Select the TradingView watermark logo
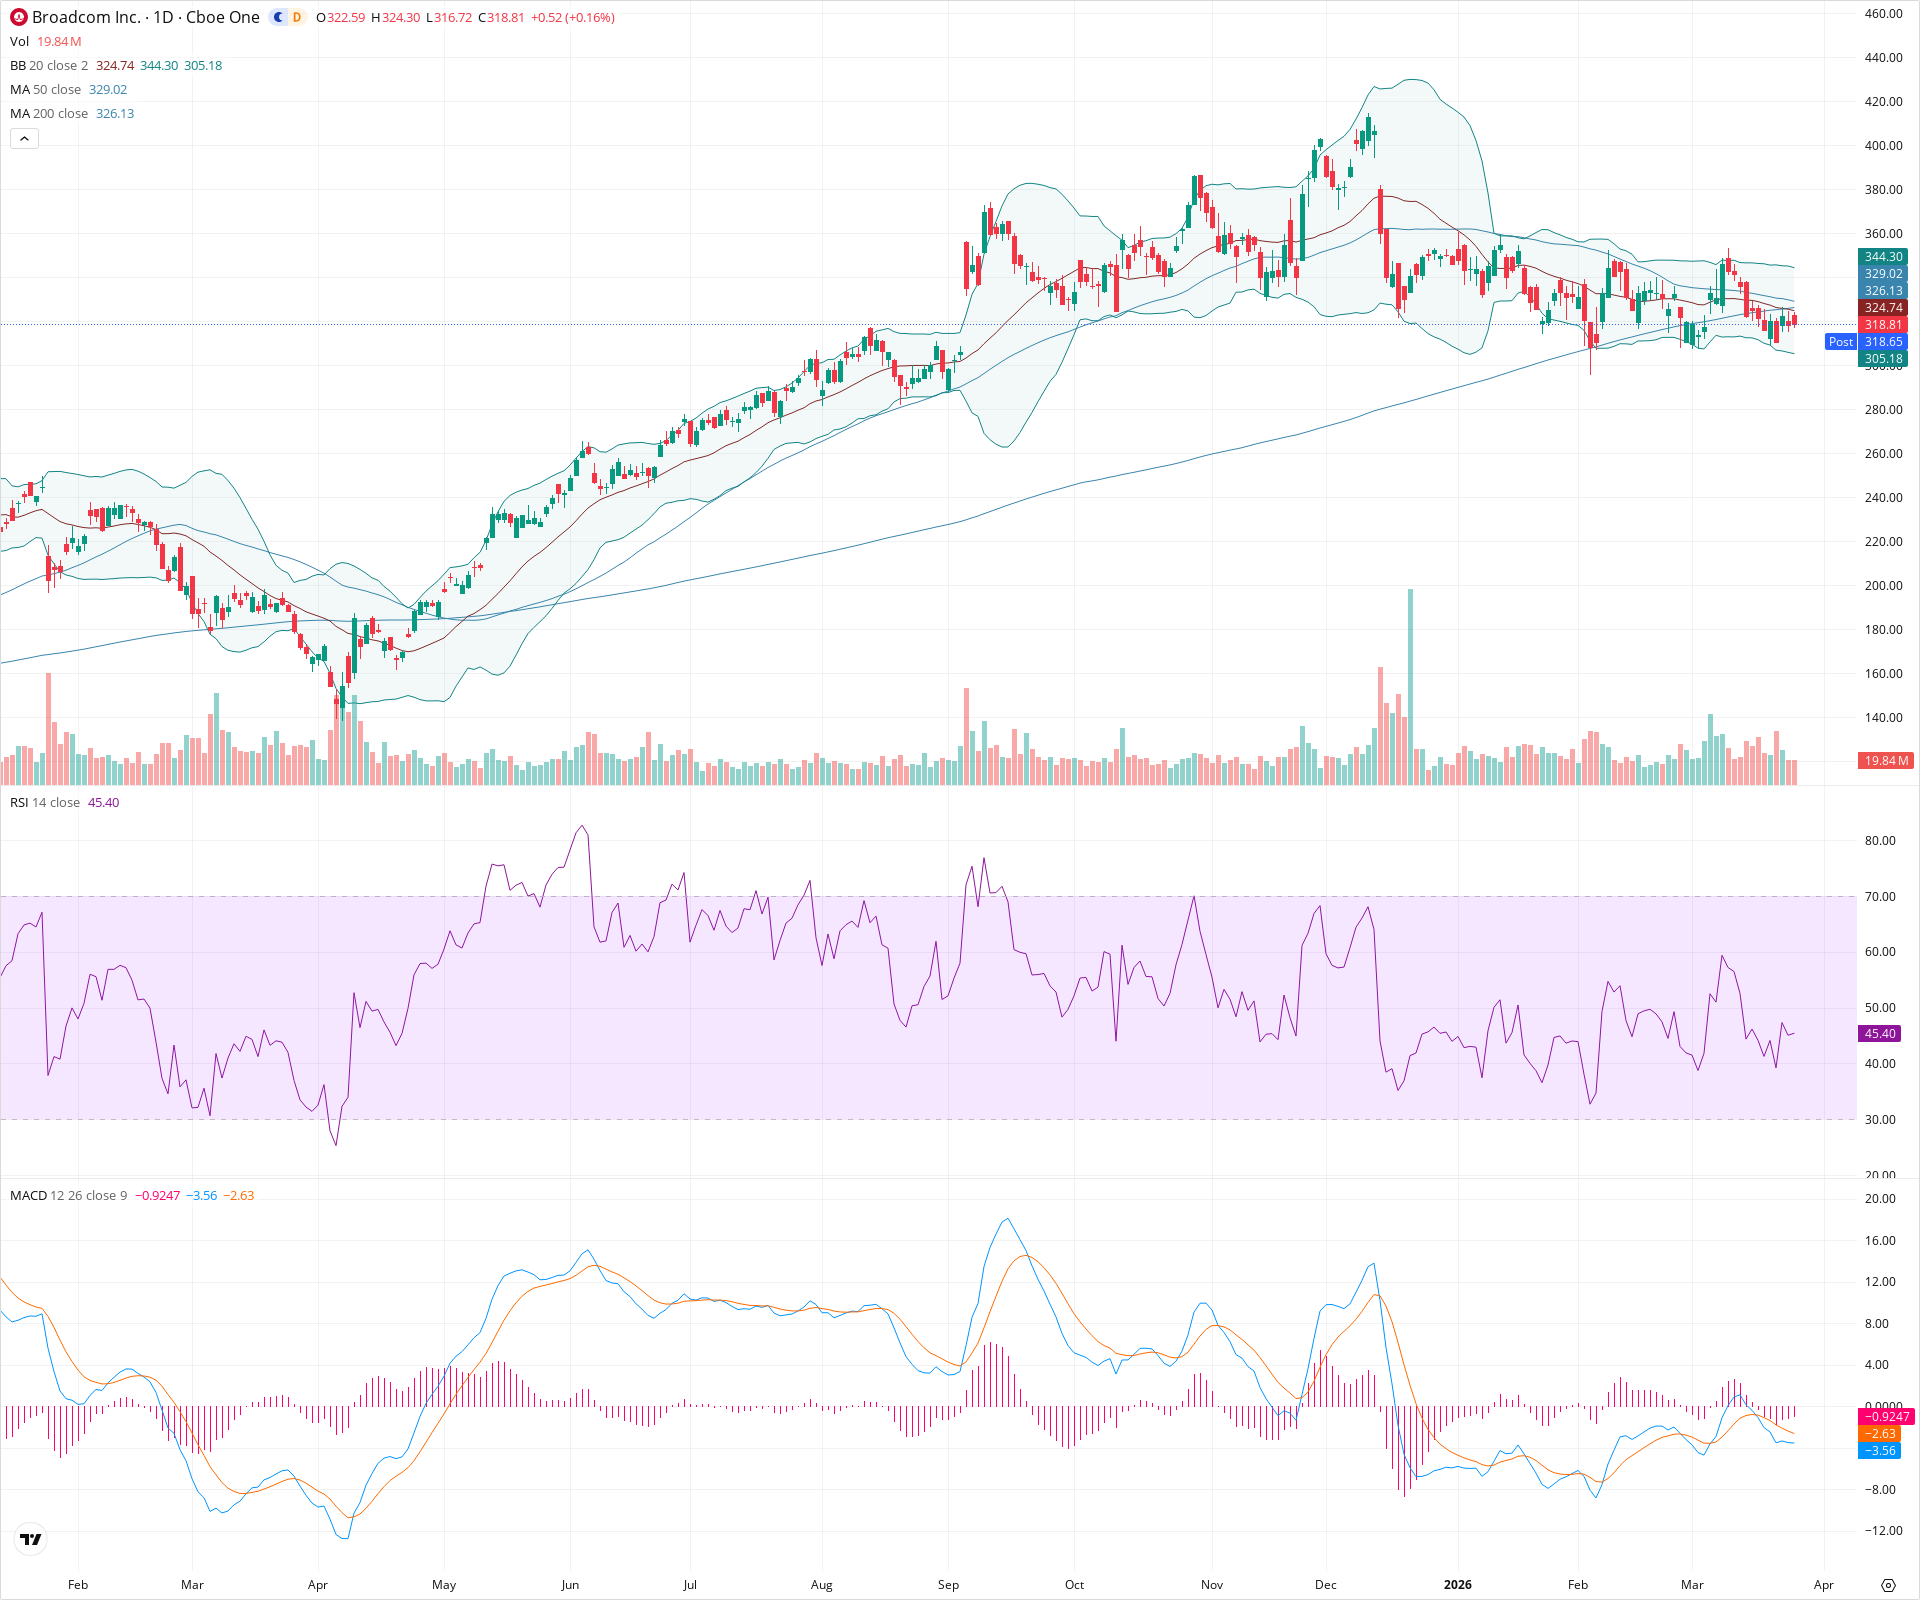This screenshot has width=1920, height=1600. (30, 1540)
